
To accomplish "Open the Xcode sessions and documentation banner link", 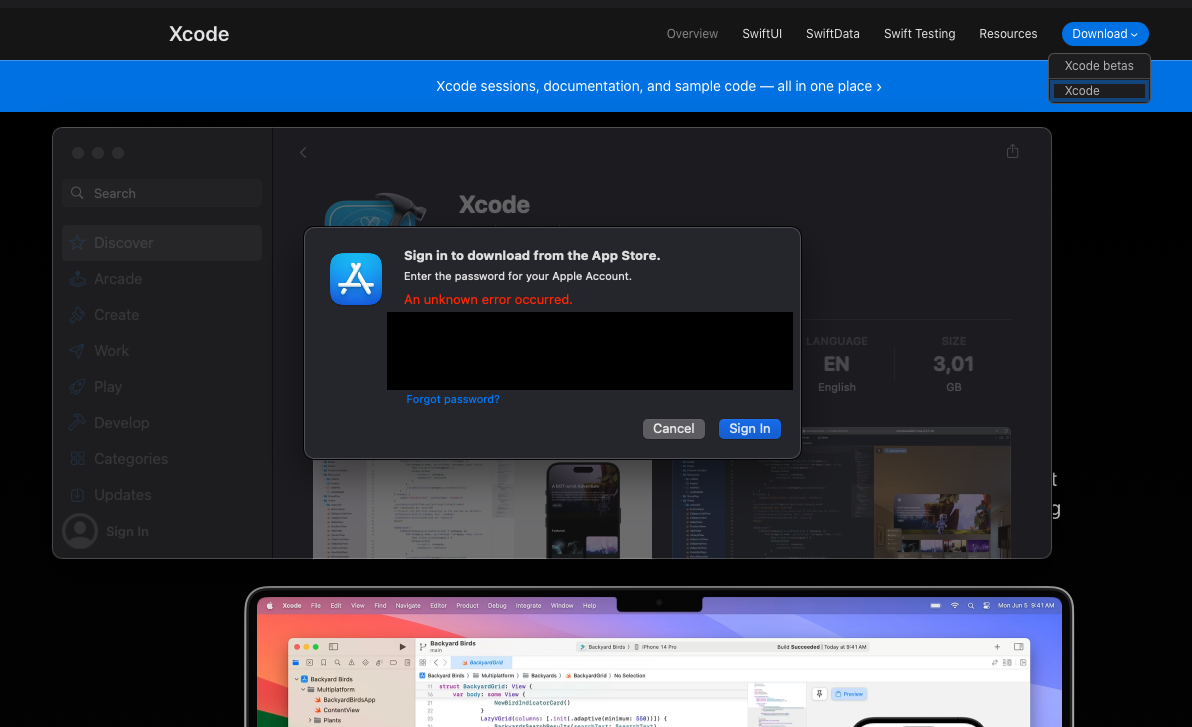I will click(658, 87).
